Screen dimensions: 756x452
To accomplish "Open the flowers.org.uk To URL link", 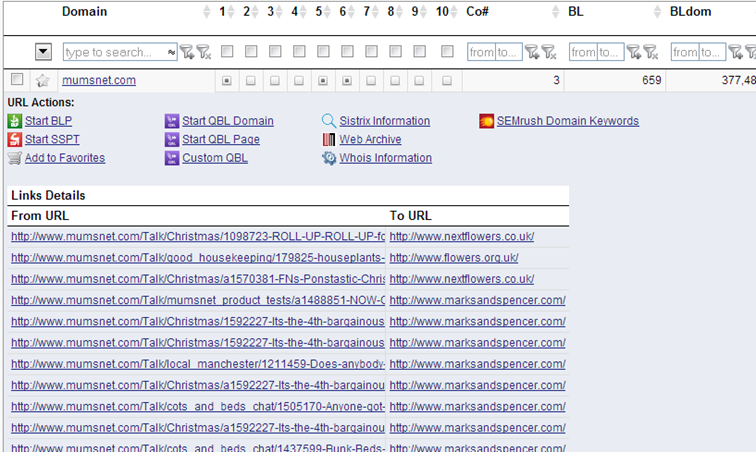I will 454,258.
